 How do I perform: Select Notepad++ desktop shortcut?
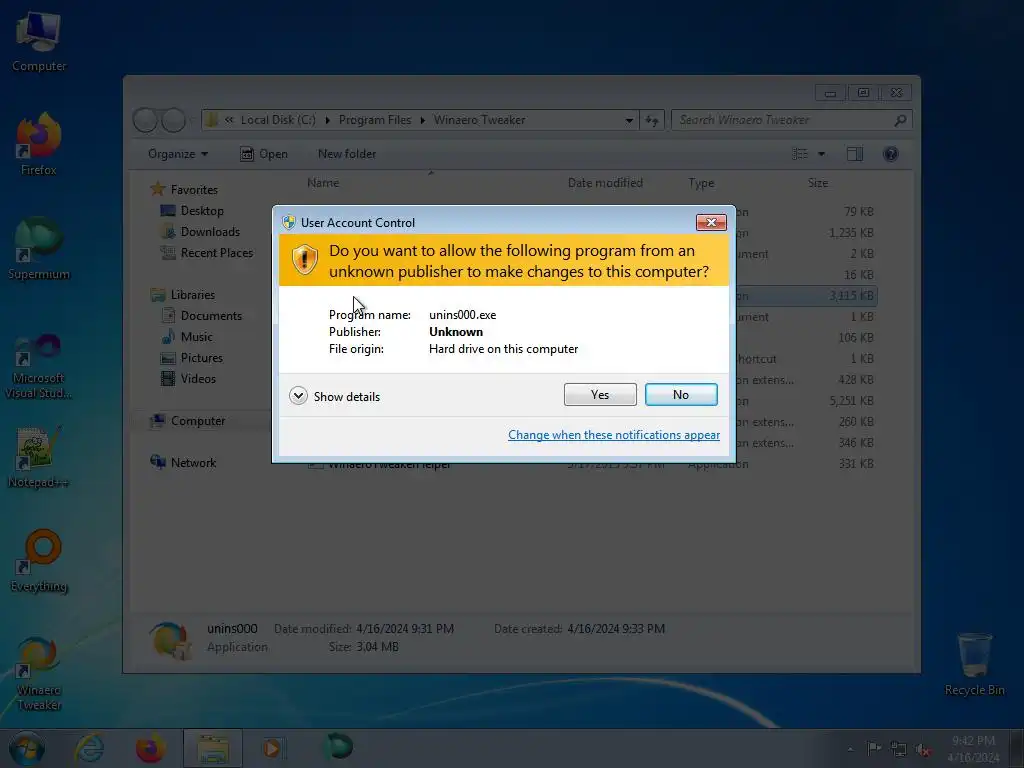39,457
